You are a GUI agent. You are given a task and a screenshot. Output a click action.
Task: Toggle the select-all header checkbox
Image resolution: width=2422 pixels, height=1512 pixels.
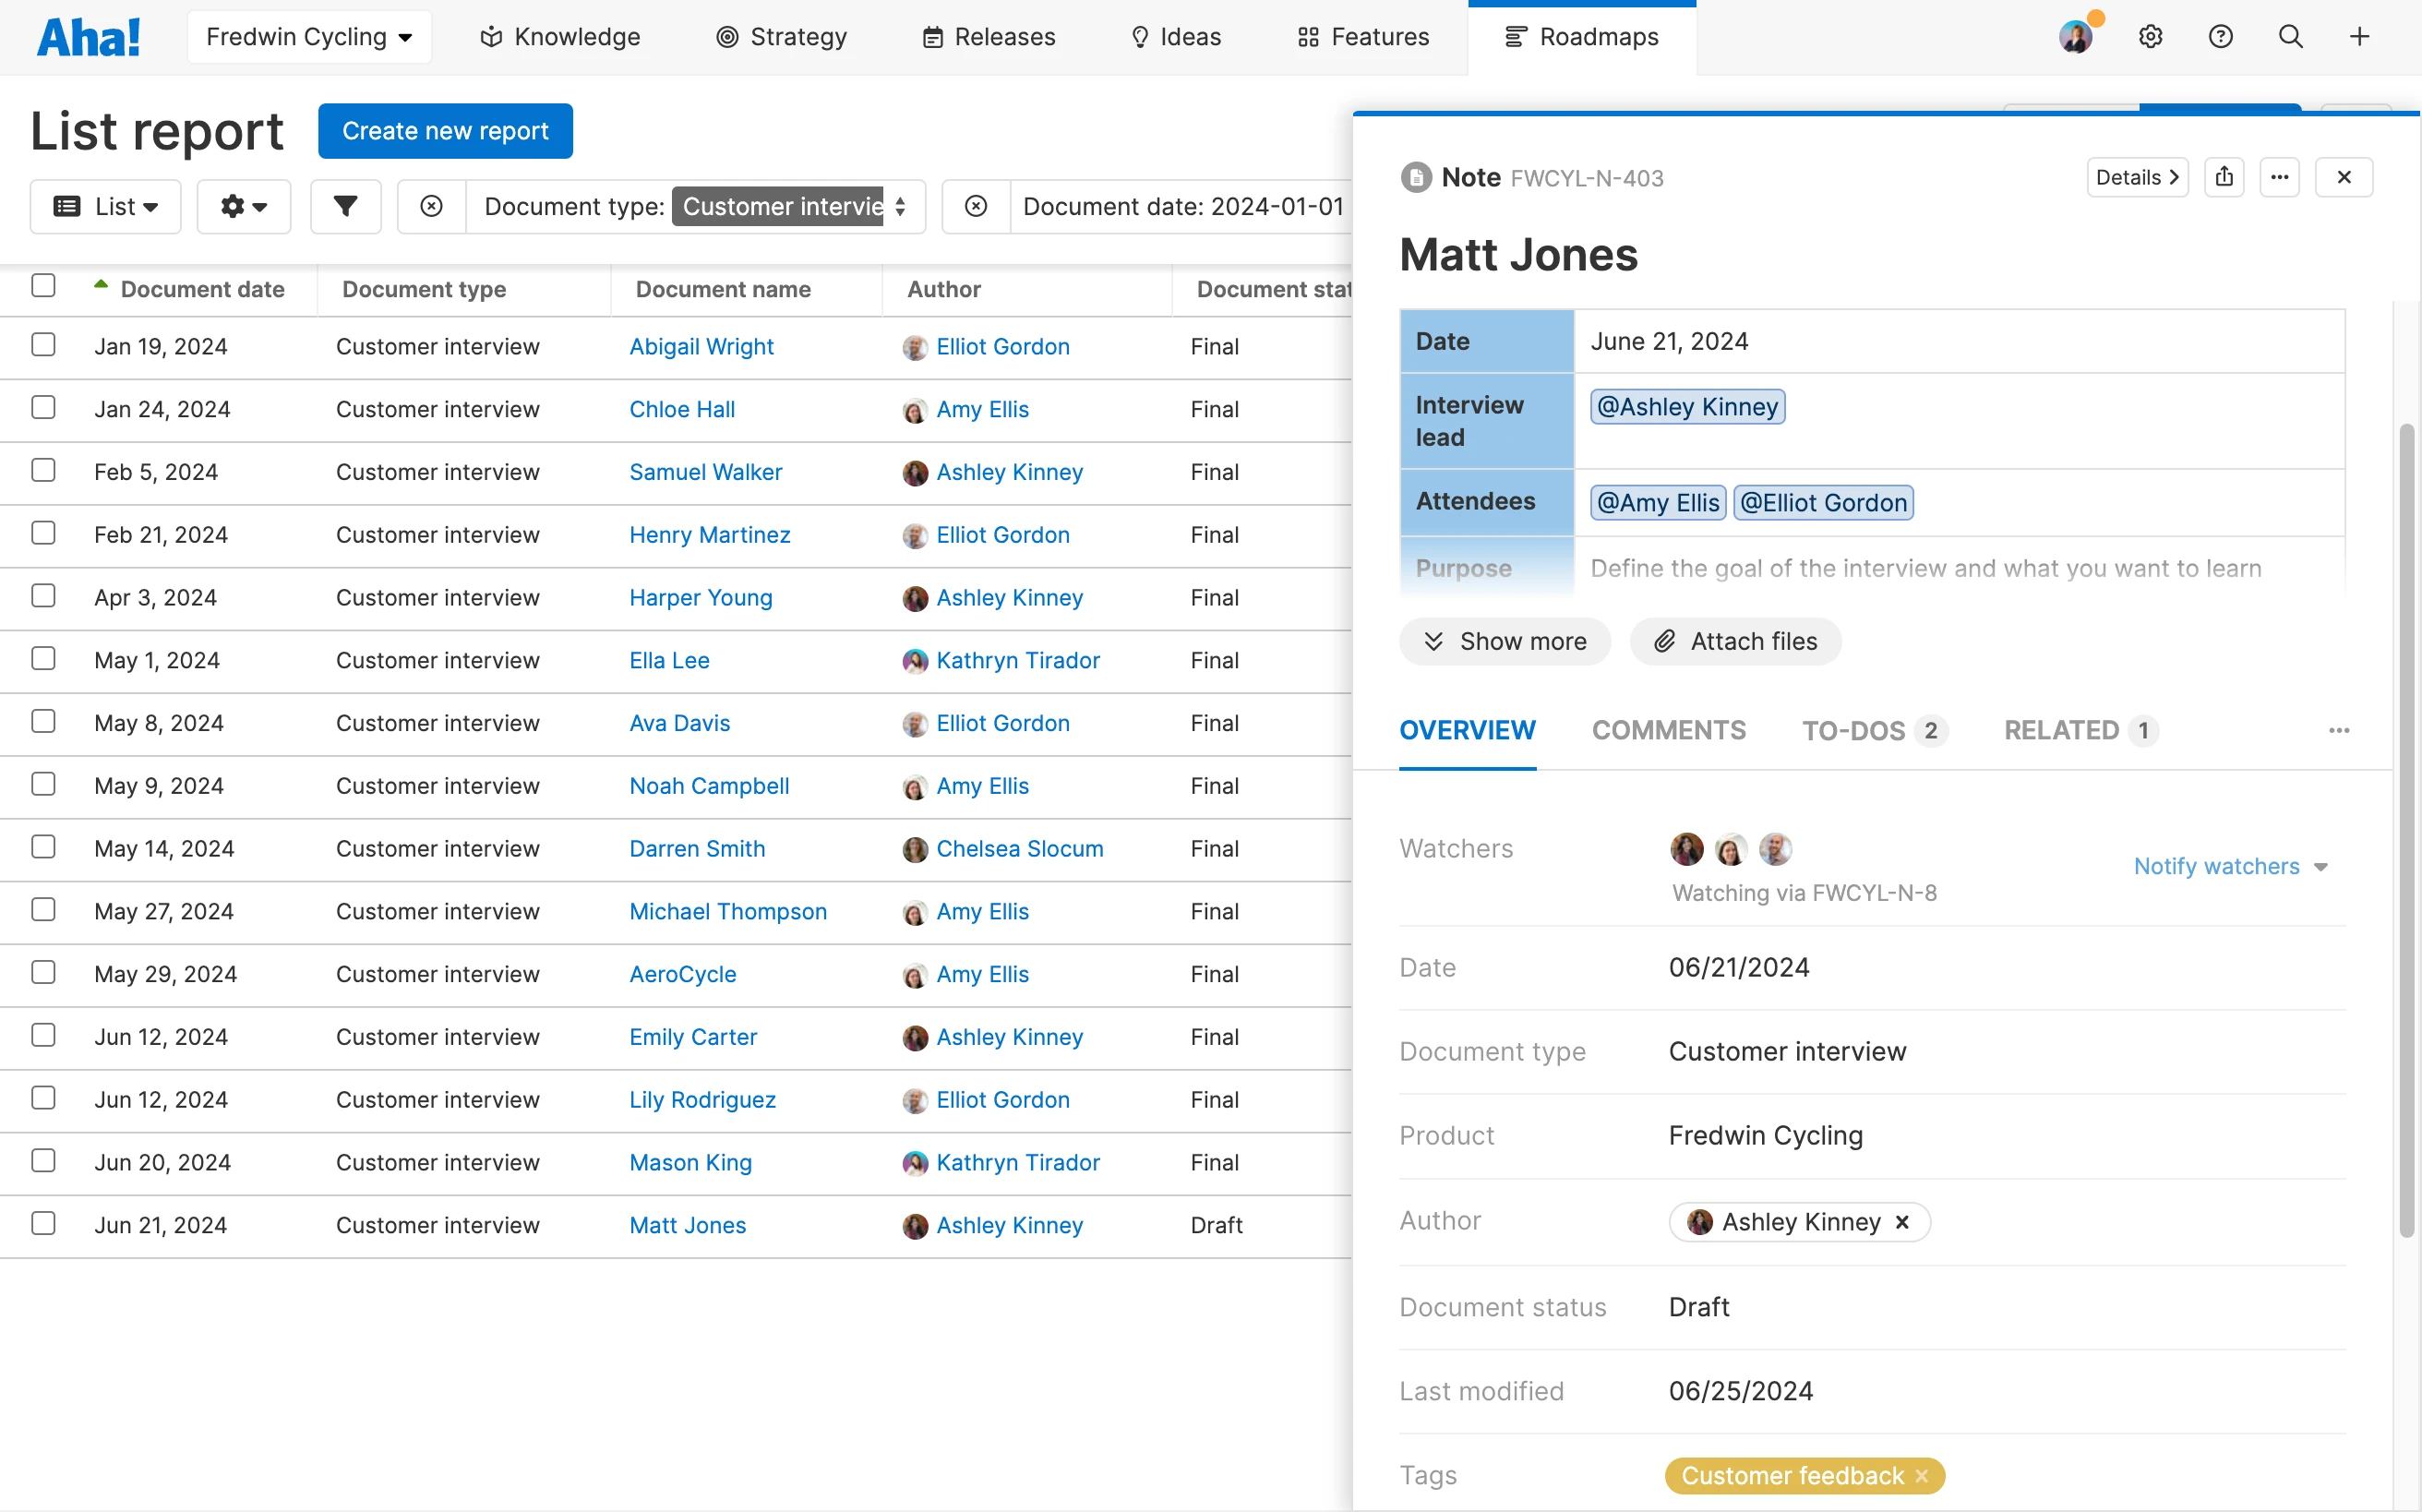point(43,286)
